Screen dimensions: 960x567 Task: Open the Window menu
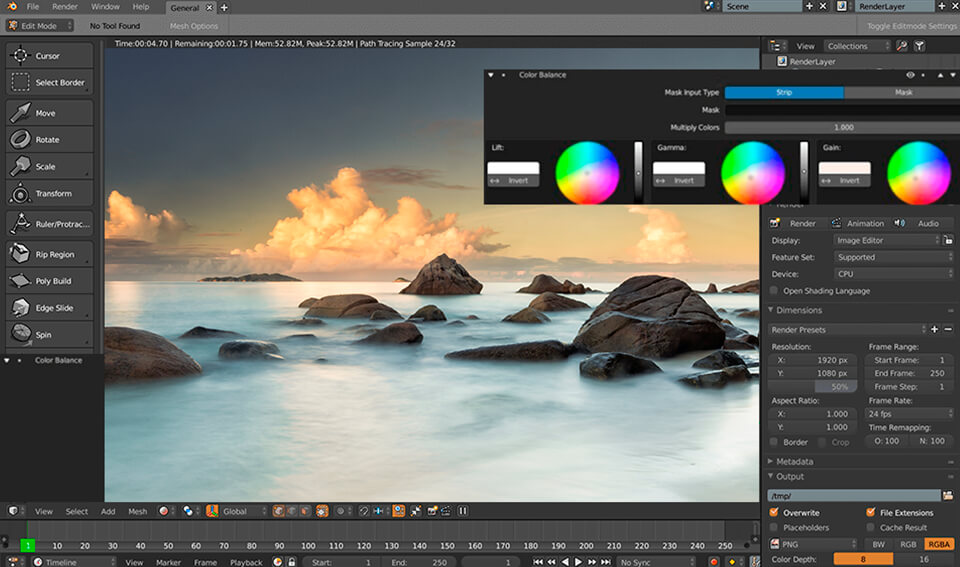click(x=105, y=7)
